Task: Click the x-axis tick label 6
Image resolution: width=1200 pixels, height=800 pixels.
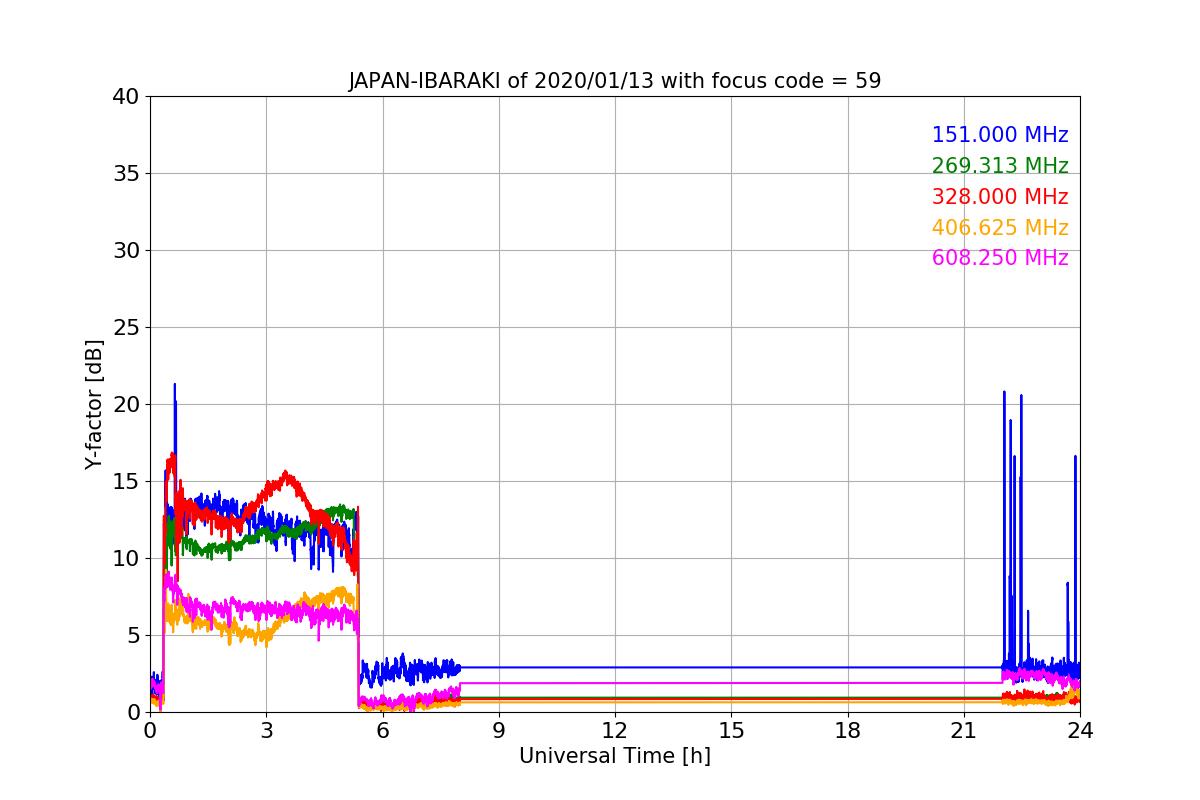Action: click(x=383, y=730)
